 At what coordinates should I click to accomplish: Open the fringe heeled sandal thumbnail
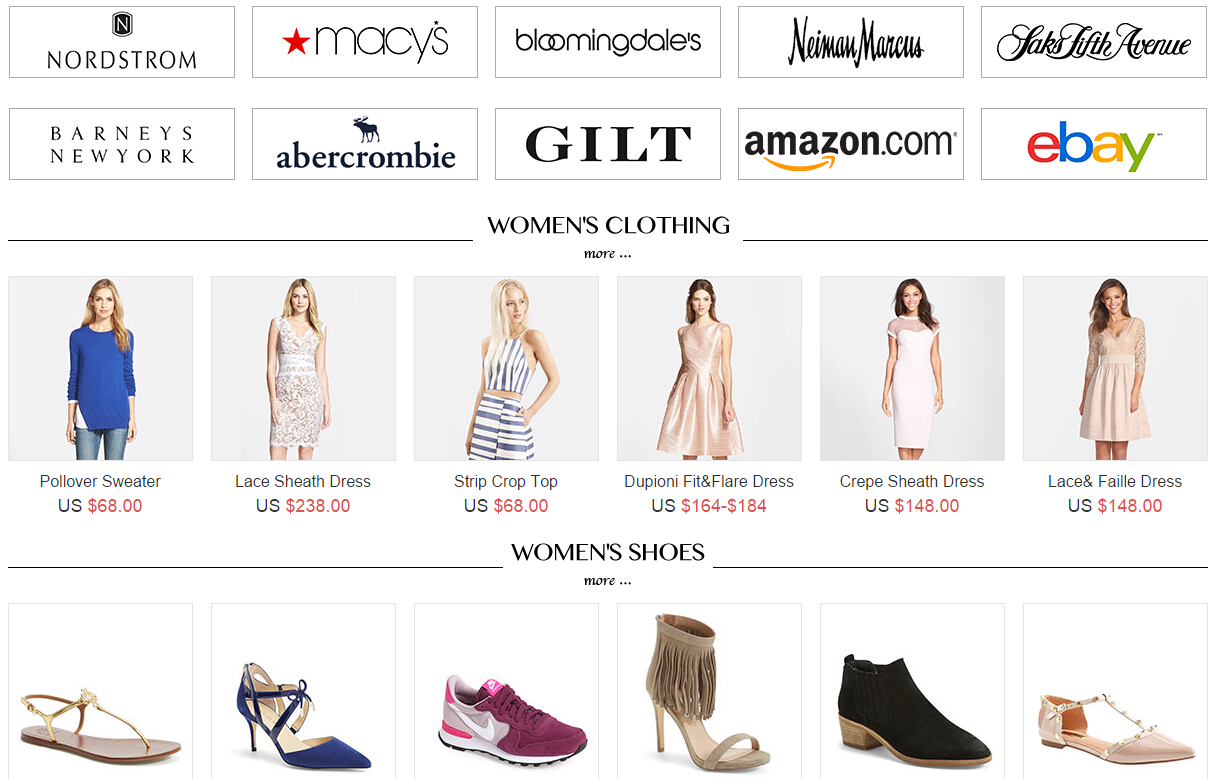709,691
